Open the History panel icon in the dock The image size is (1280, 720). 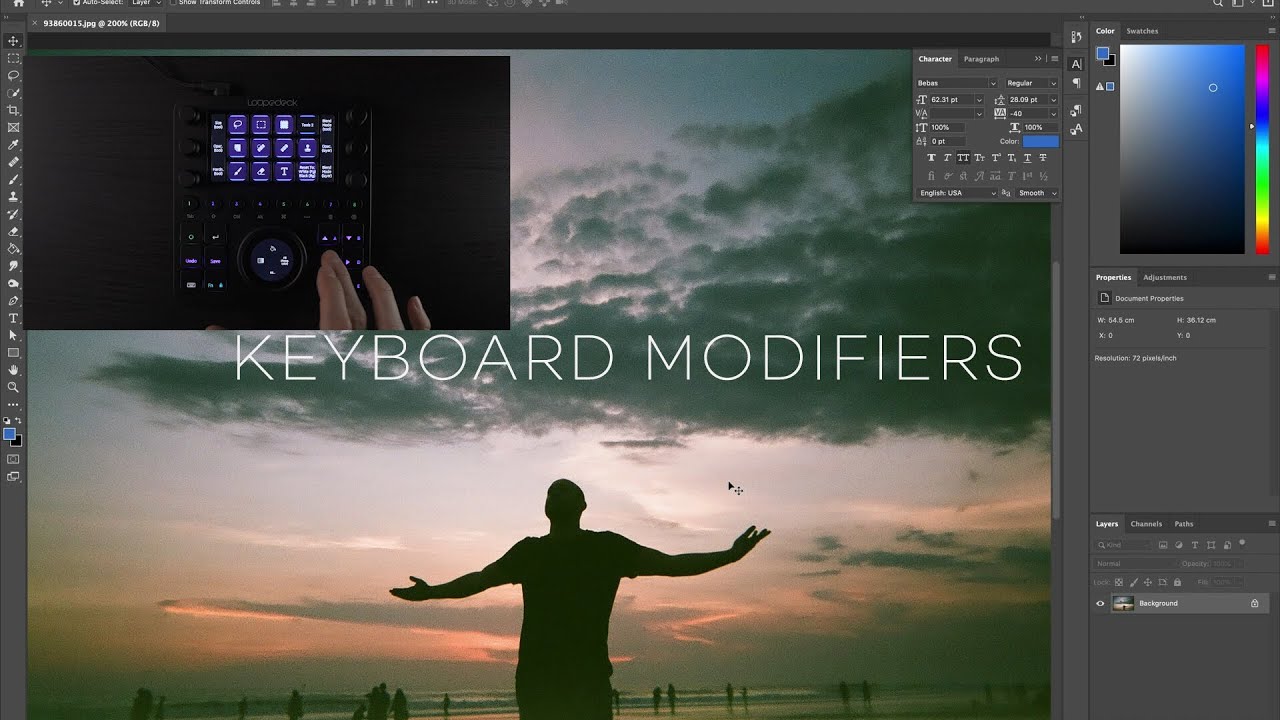pyautogui.click(x=1076, y=37)
